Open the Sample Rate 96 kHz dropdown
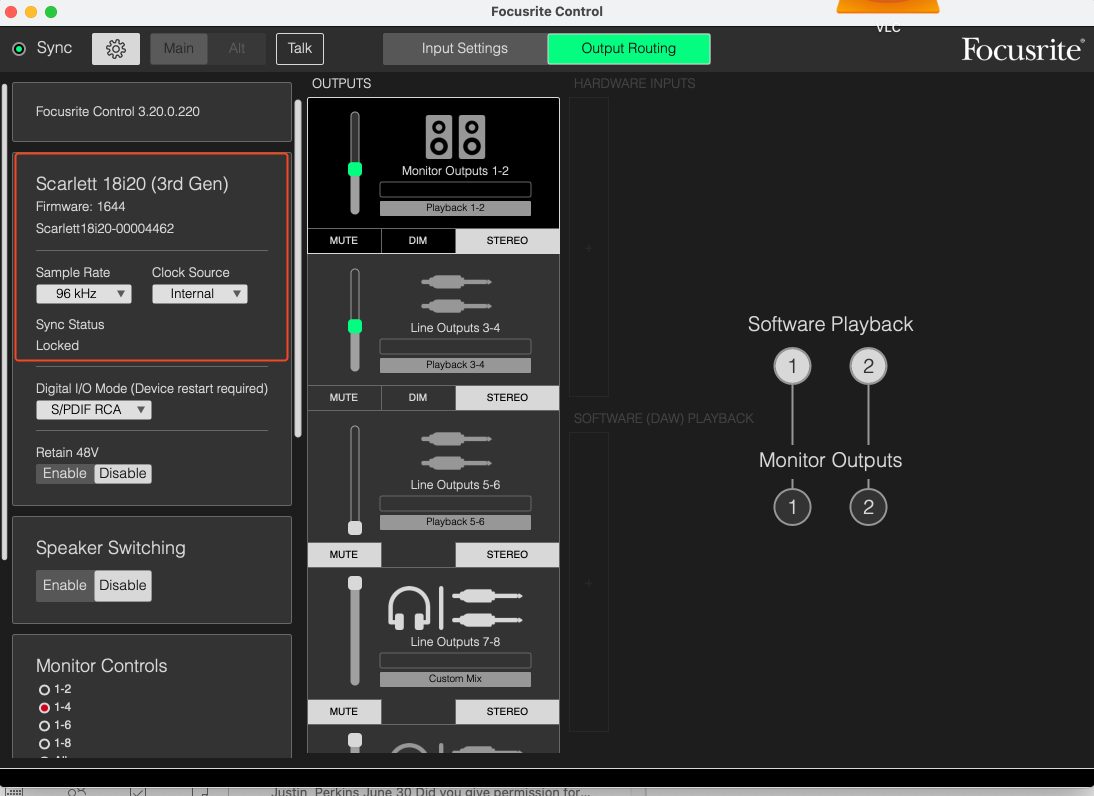1094x796 pixels. click(84, 294)
